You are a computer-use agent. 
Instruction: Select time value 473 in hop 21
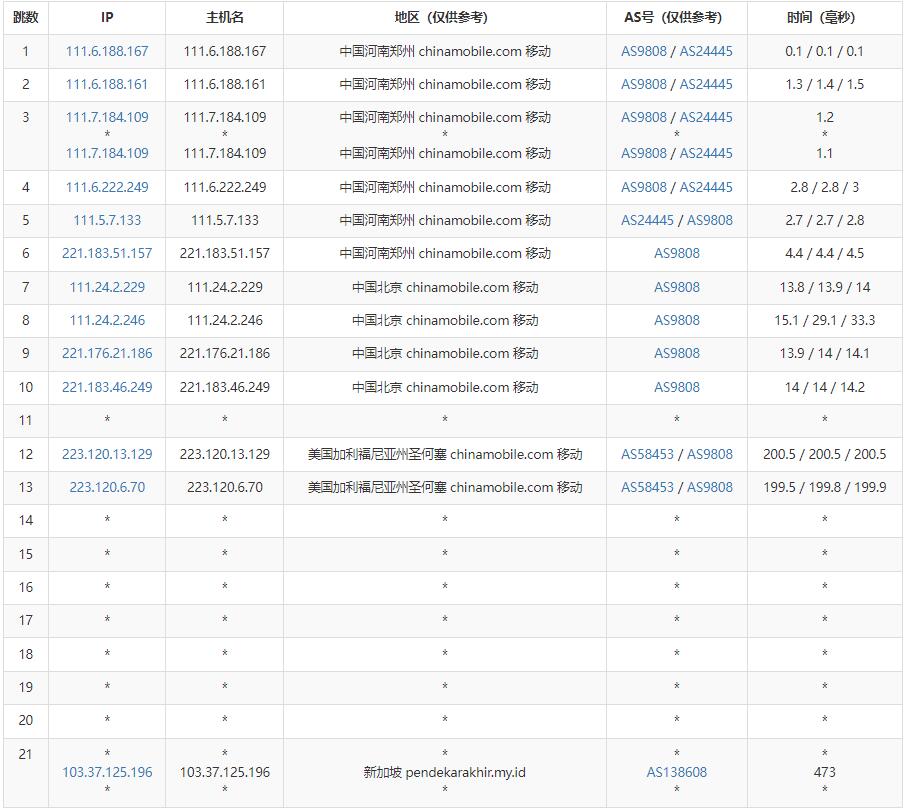(x=824, y=772)
